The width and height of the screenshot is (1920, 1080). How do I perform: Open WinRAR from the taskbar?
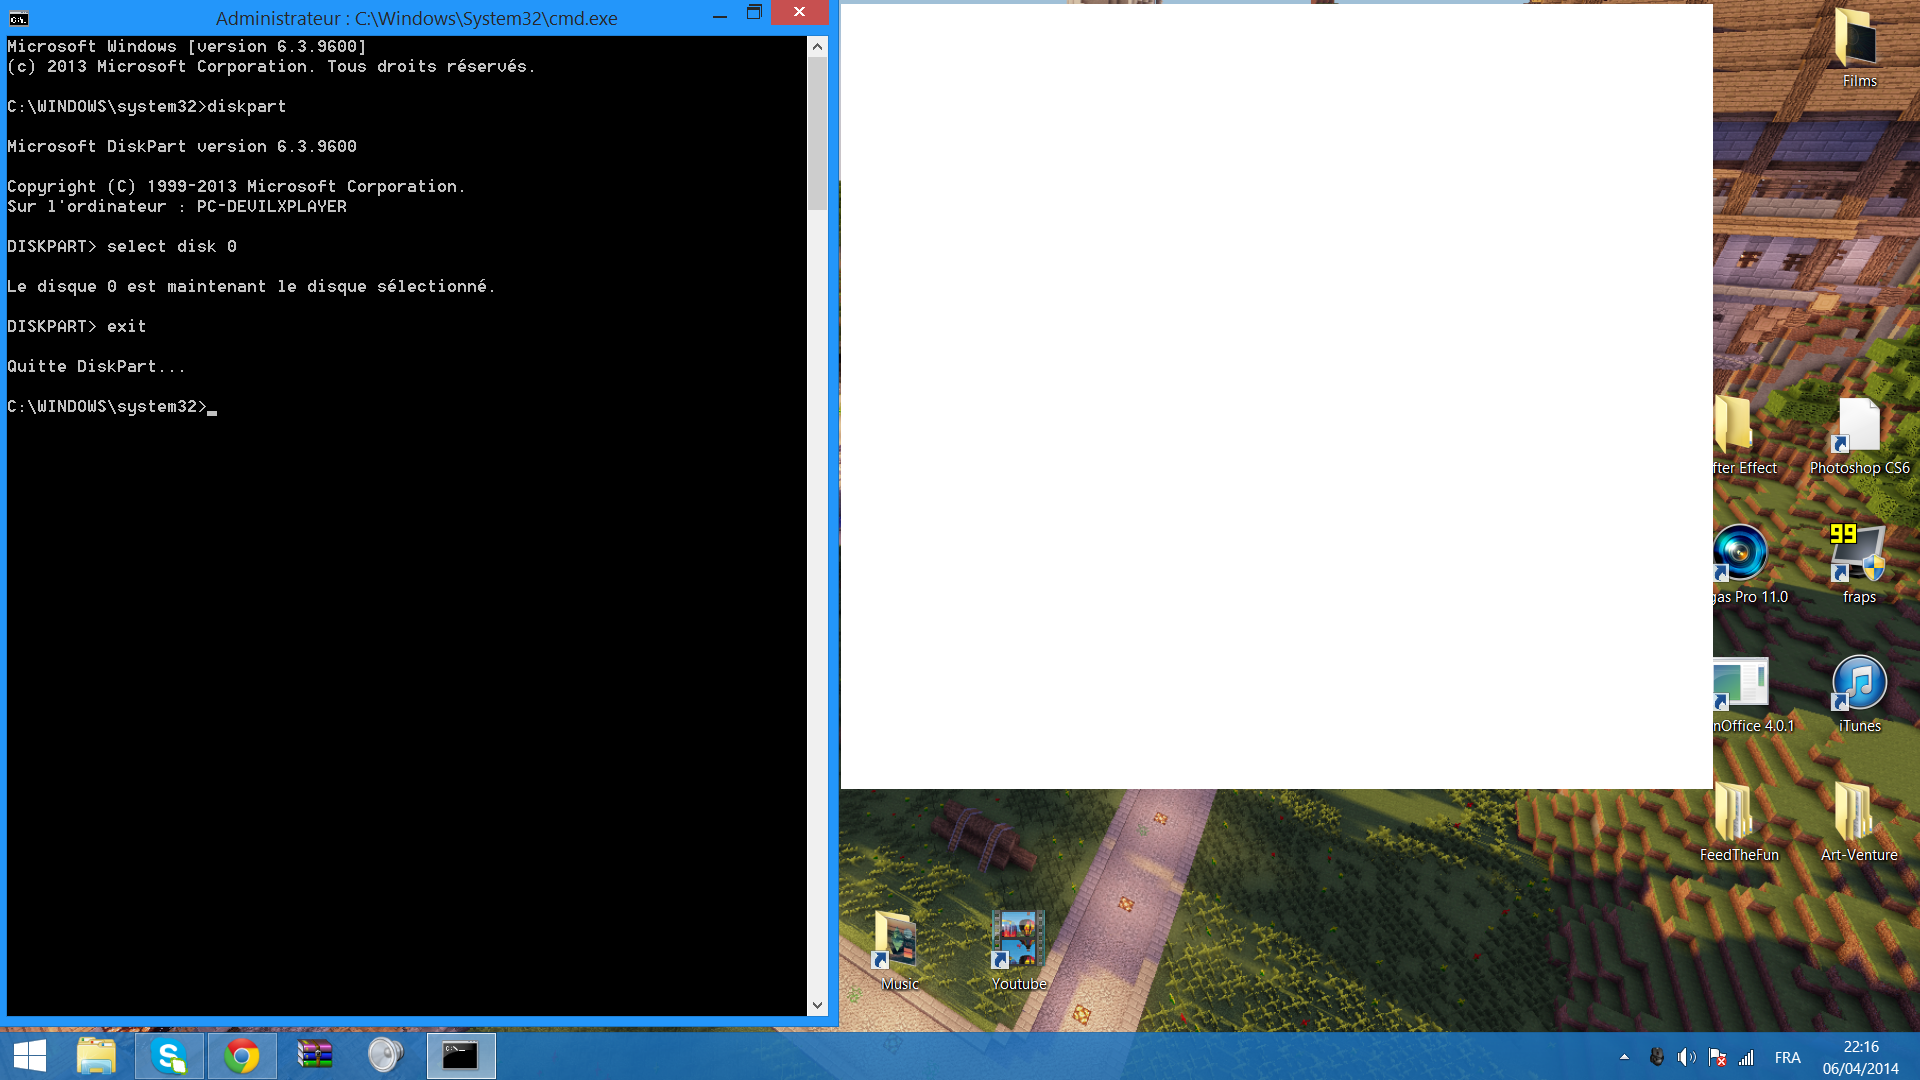315,1056
